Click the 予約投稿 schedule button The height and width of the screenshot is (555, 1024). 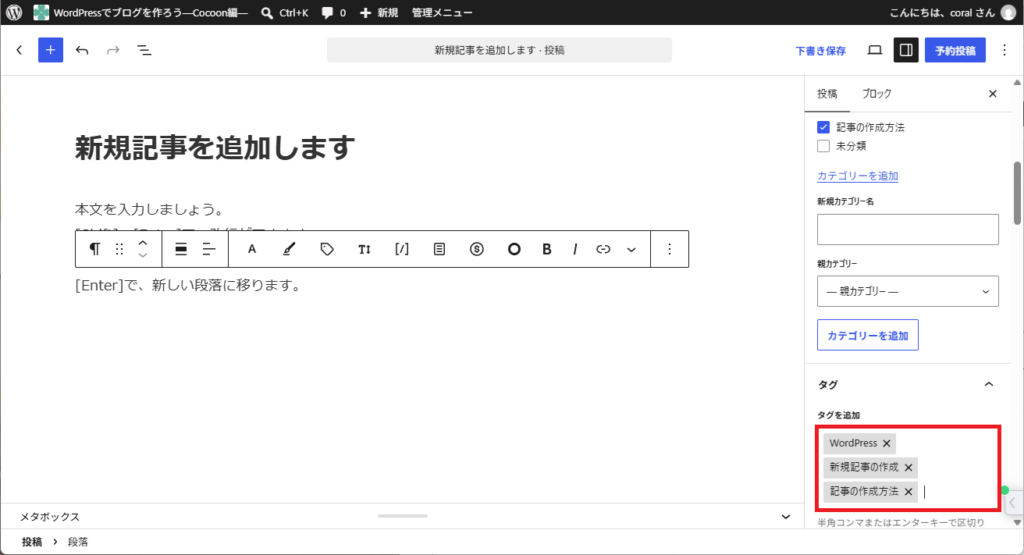point(955,50)
